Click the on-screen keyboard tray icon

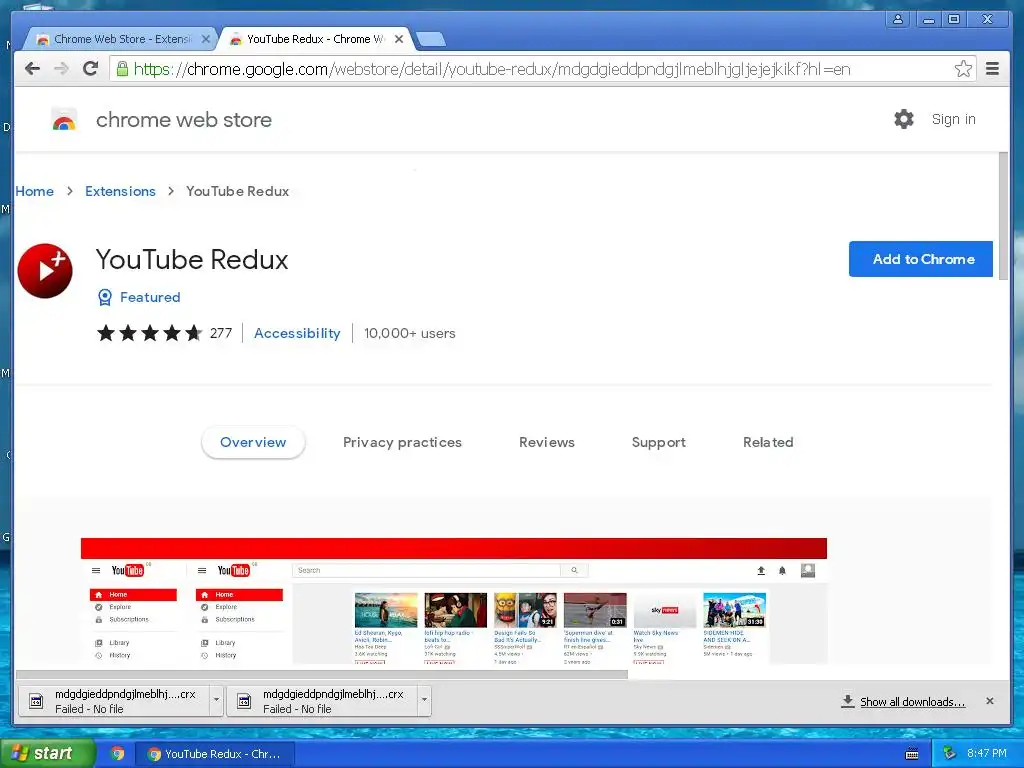912,754
